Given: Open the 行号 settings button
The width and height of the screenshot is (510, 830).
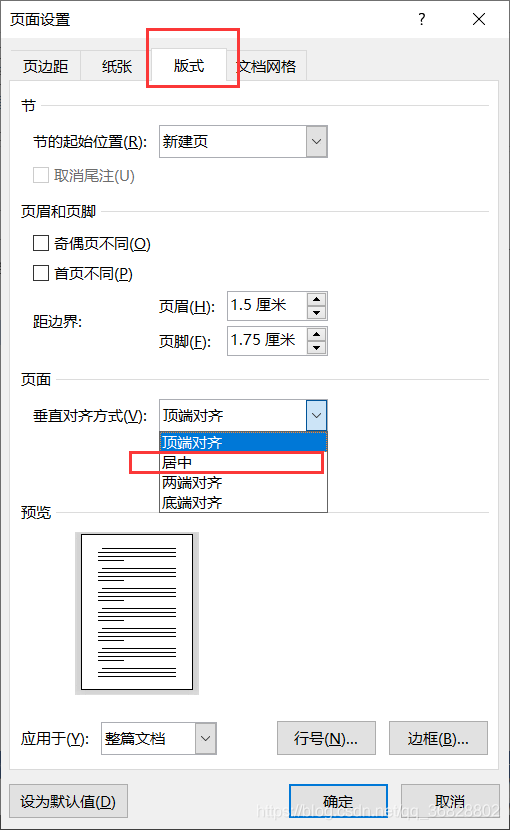Looking at the screenshot, I should coord(326,738).
